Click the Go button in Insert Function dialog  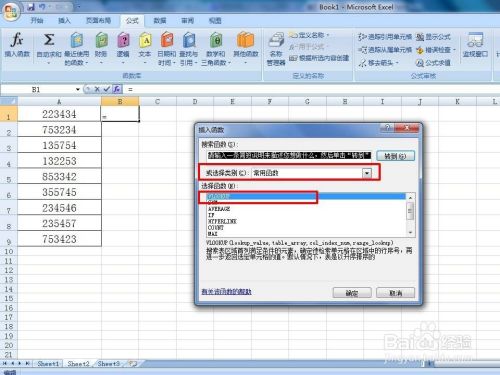[x=395, y=156]
